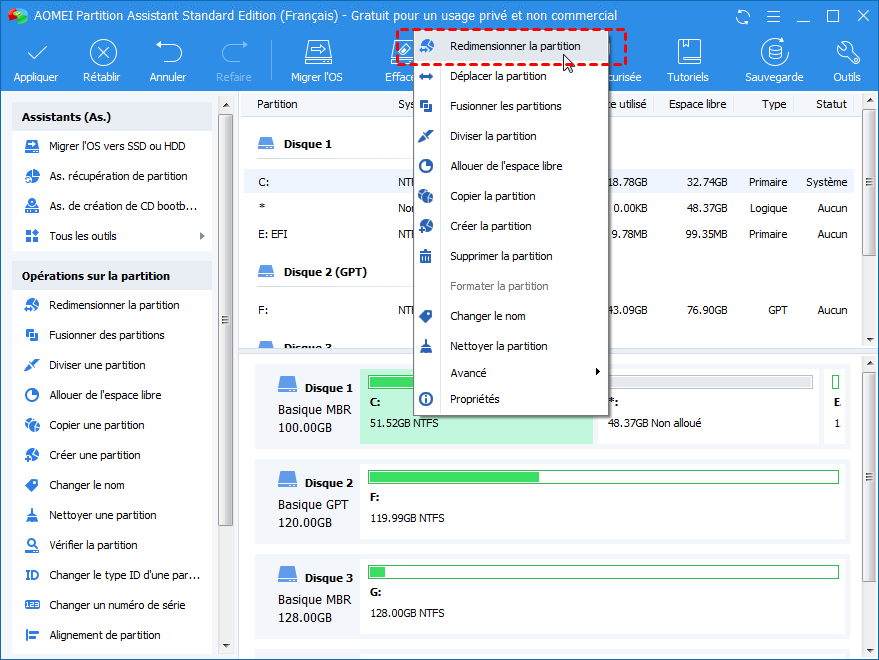Select the Disque 1 Basique MBR panel
Image resolution: width=879 pixels, height=660 pixels.
(x=308, y=407)
